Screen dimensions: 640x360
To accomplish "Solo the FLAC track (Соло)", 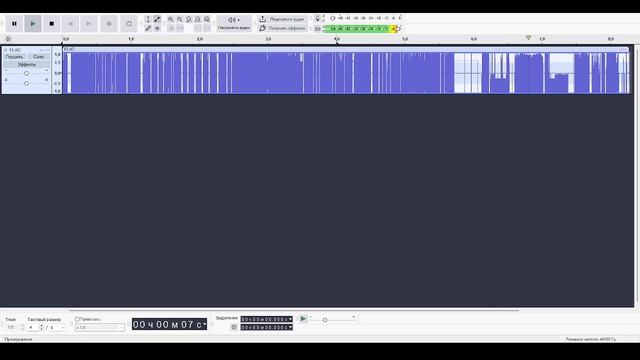I will tap(38, 57).
